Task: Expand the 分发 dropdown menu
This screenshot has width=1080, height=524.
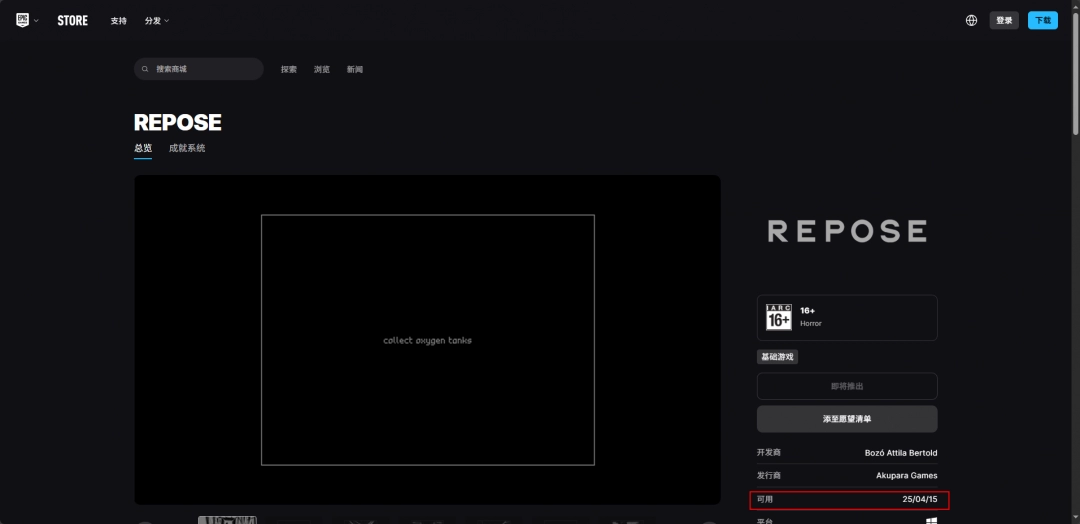Action: click(157, 21)
